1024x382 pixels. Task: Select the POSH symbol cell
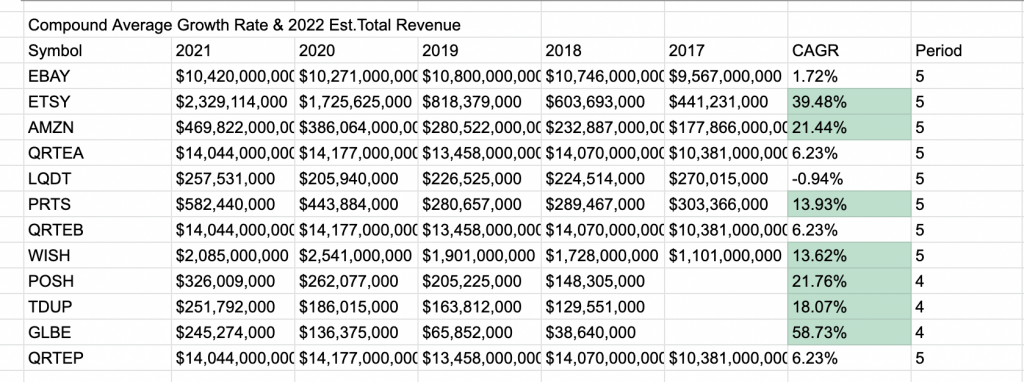pyautogui.click(x=98, y=281)
